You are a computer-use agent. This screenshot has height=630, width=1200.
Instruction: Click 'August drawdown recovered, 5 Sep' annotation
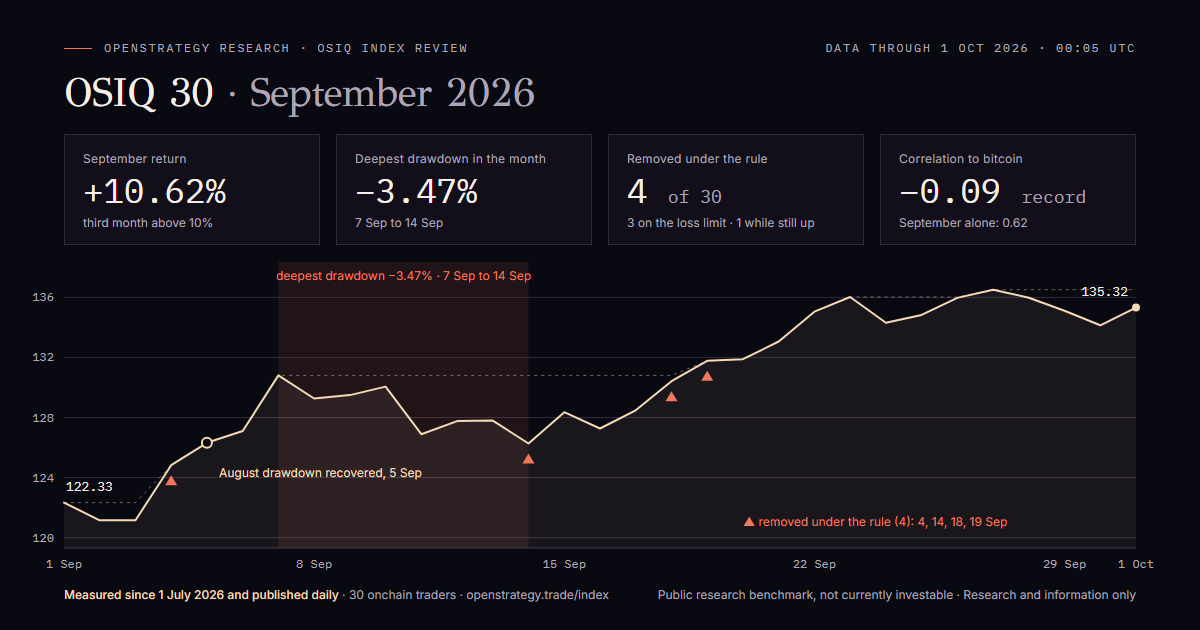pyautogui.click(x=321, y=473)
